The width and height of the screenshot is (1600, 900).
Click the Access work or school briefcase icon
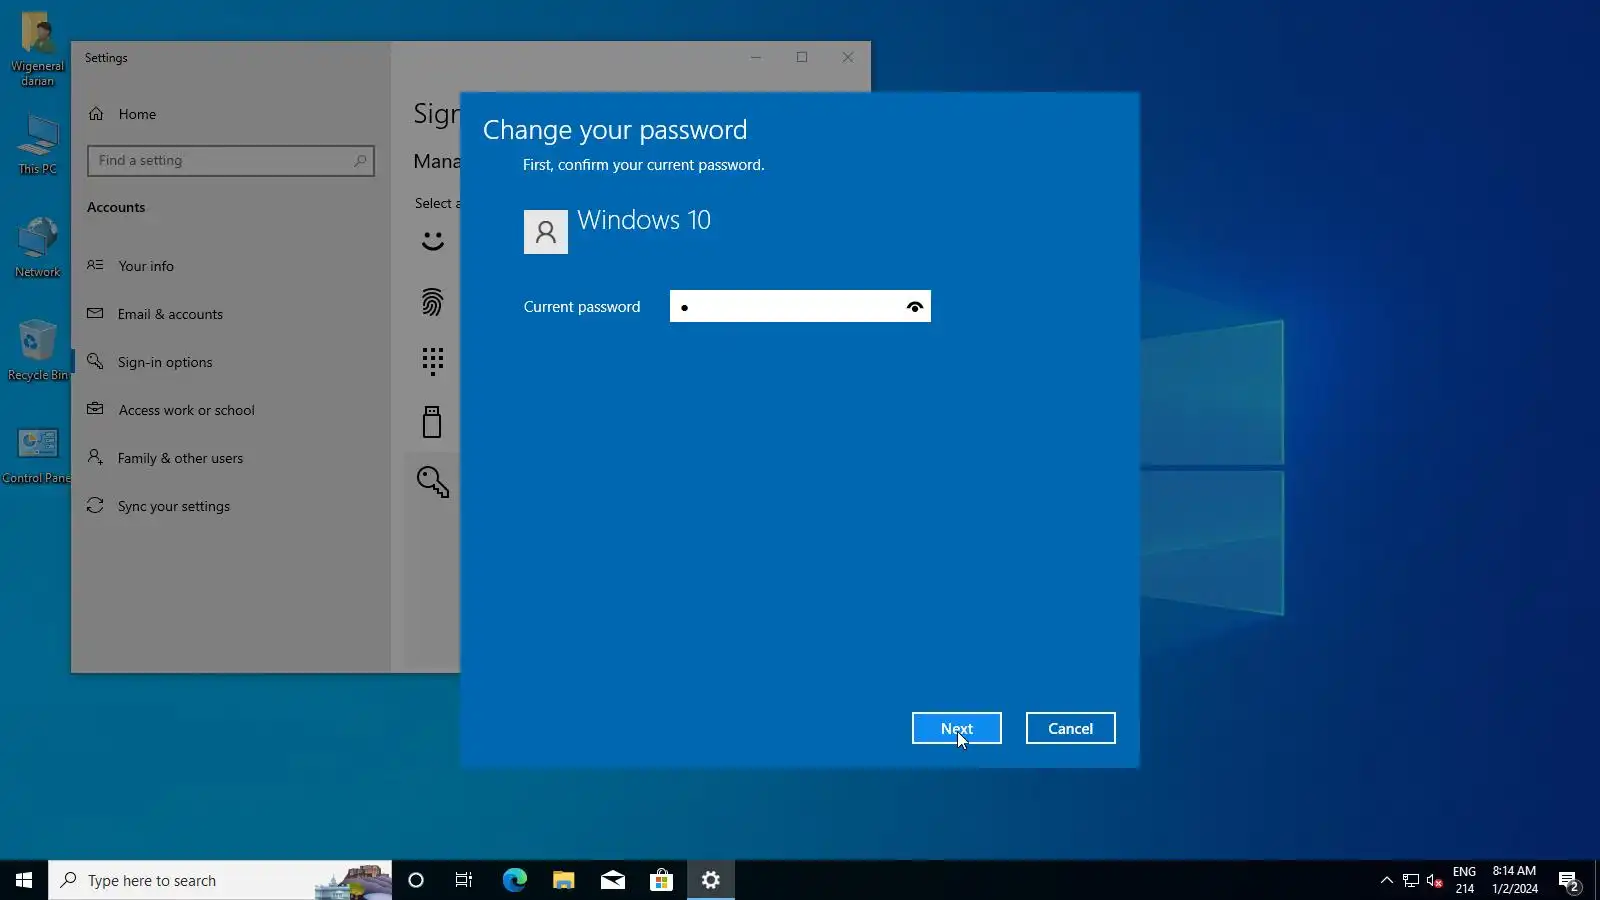click(x=95, y=409)
